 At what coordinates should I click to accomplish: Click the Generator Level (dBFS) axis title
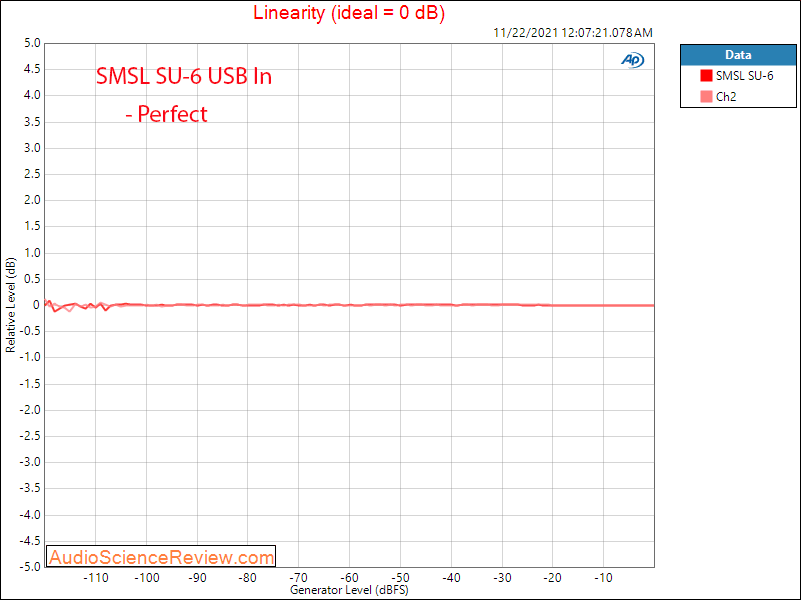349,590
